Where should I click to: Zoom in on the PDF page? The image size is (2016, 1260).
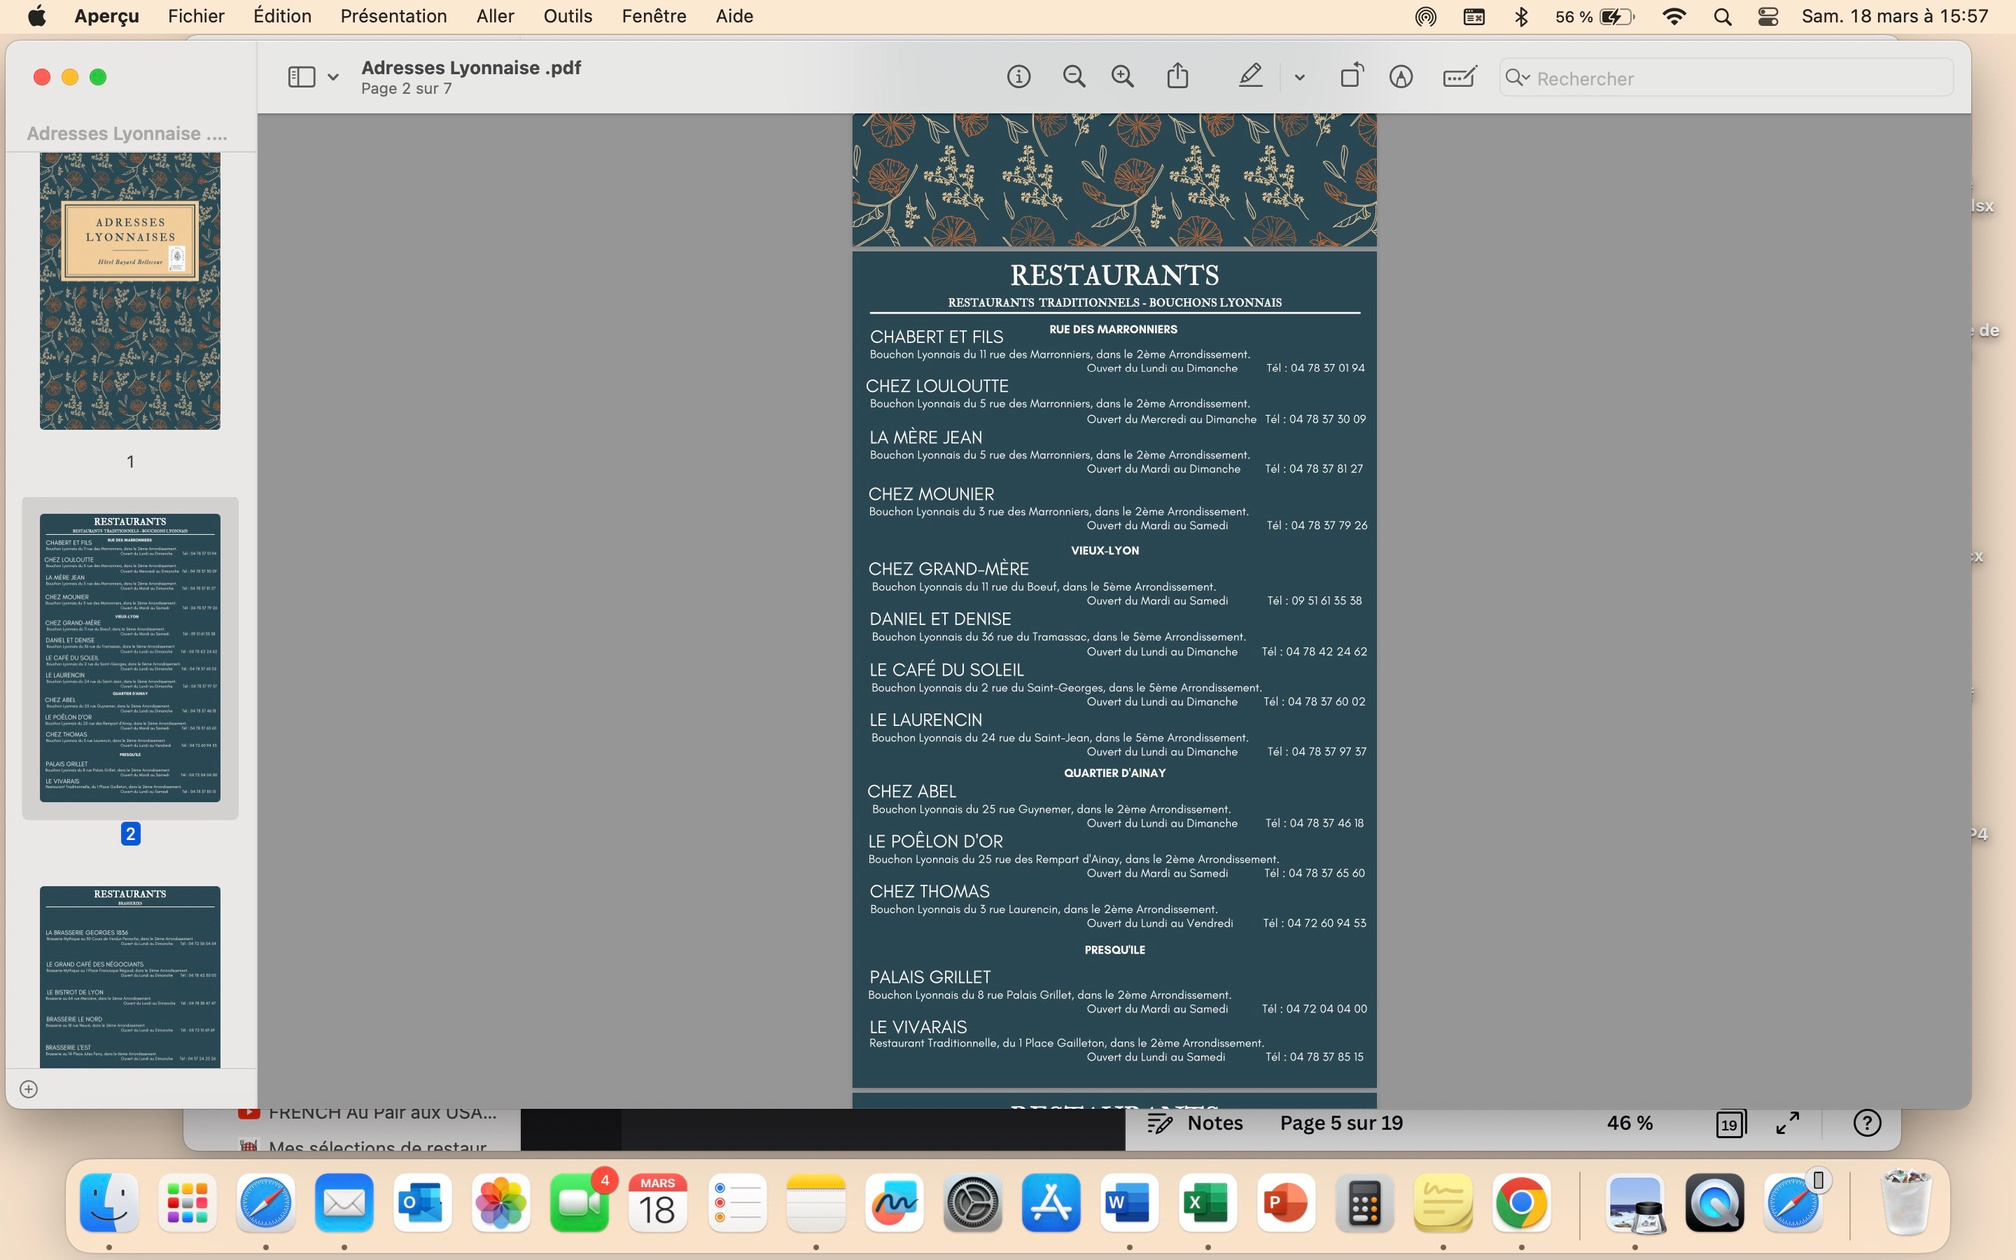1122,77
